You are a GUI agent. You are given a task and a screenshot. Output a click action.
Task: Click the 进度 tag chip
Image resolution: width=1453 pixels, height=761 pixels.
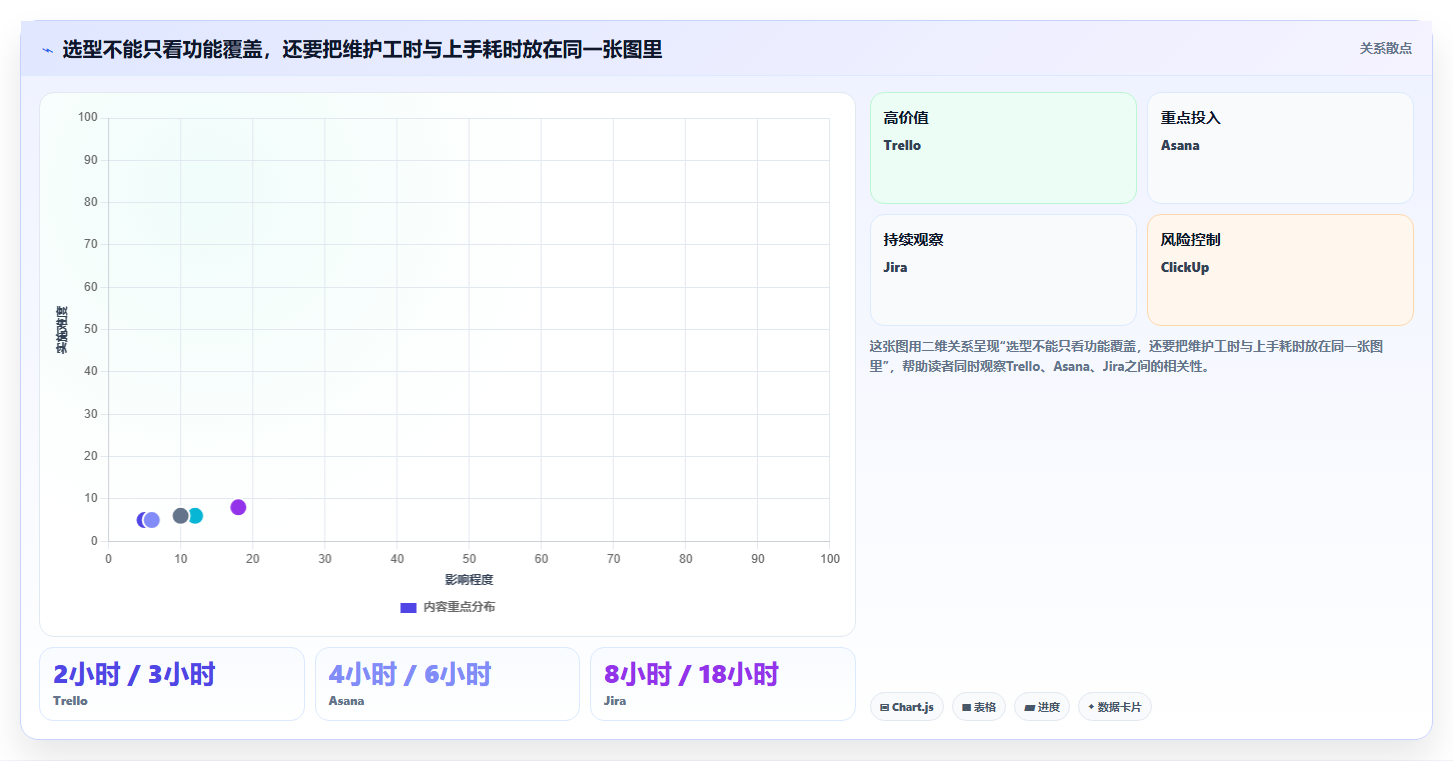pos(1042,707)
